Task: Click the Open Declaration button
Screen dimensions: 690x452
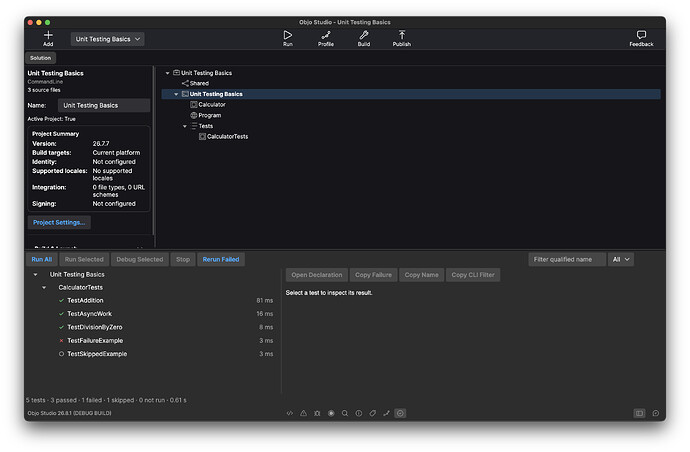Action: [316, 275]
